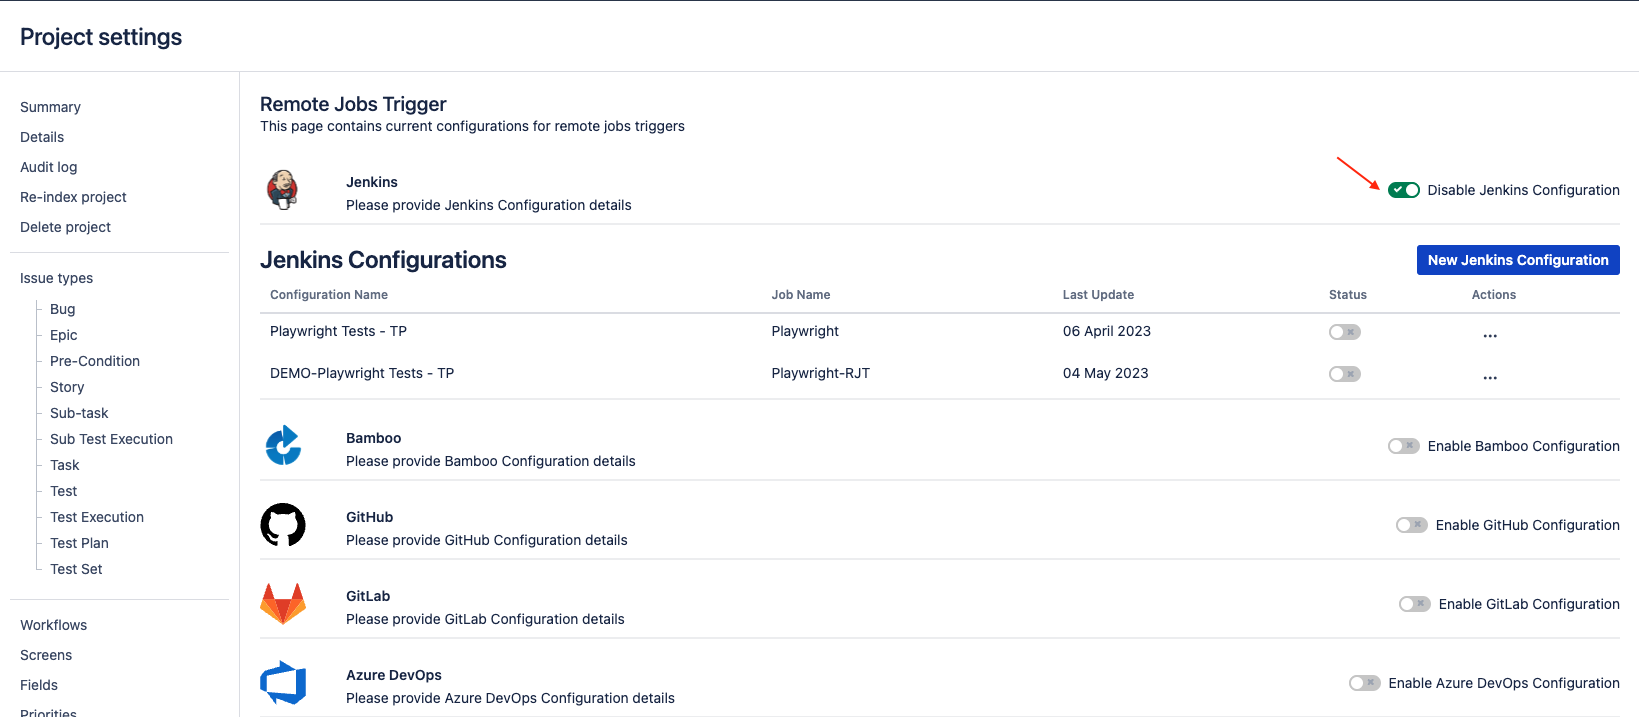Screen dimensions: 1639x717
Task: Enable GitLab Configuration toggle
Action: 1415,604
